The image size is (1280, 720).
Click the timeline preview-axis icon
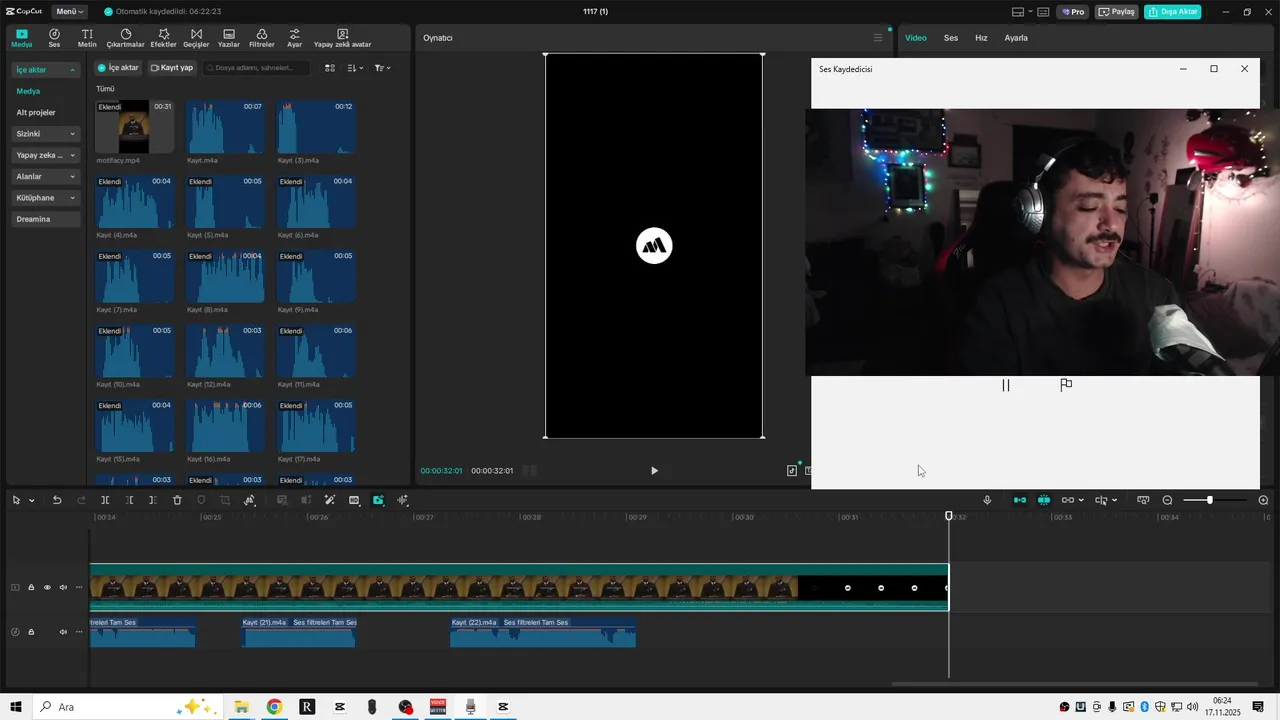click(x=1101, y=500)
